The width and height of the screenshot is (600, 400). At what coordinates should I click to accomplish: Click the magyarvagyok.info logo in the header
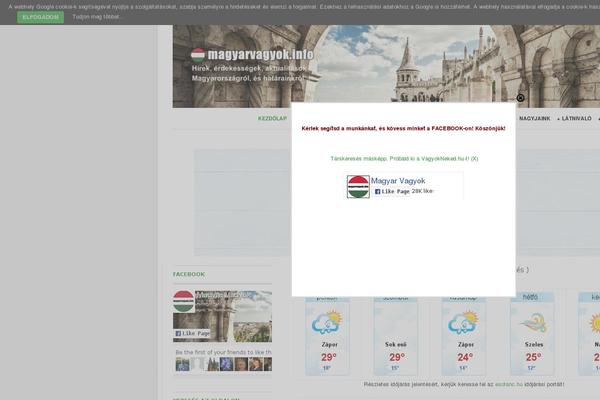point(253,55)
